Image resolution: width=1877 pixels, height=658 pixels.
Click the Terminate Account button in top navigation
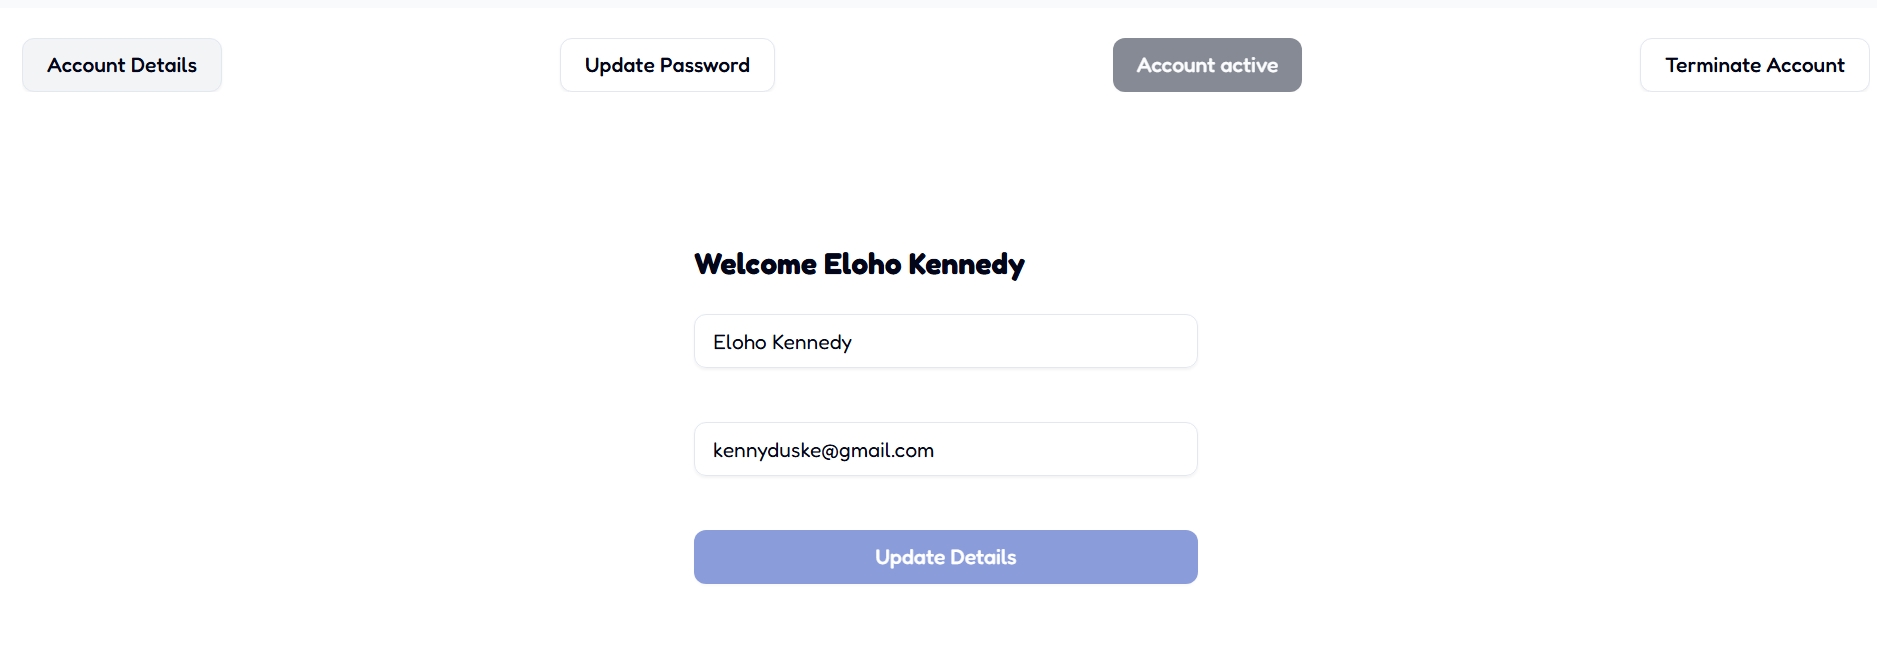[x=1754, y=65]
